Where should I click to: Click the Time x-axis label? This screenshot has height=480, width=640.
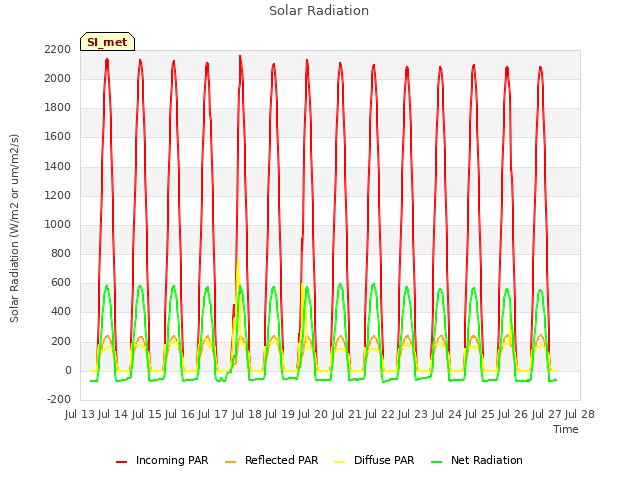pos(566,429)
